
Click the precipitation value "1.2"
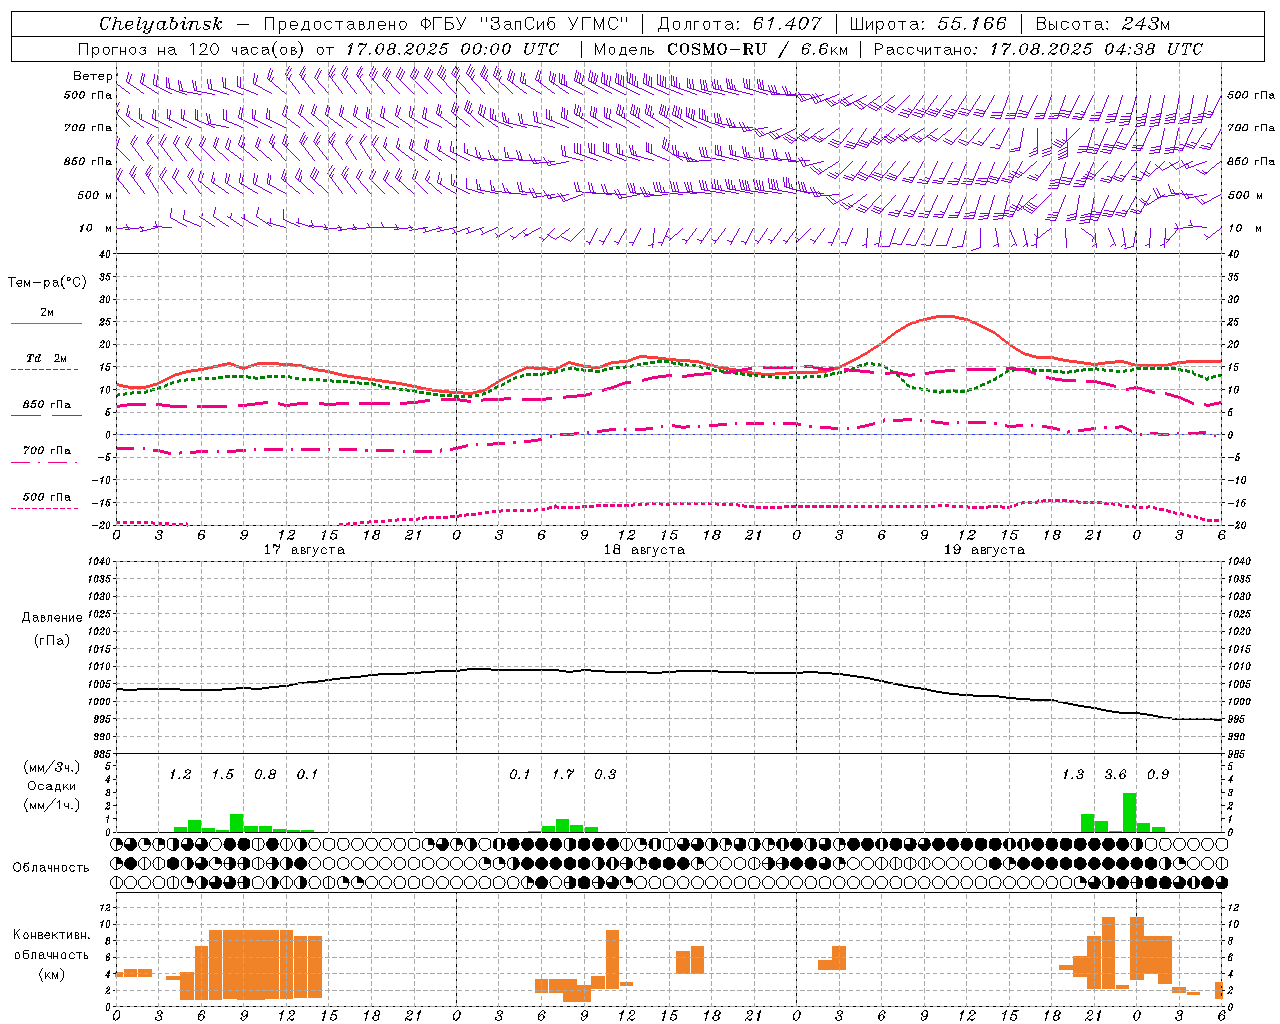[180, 774]
